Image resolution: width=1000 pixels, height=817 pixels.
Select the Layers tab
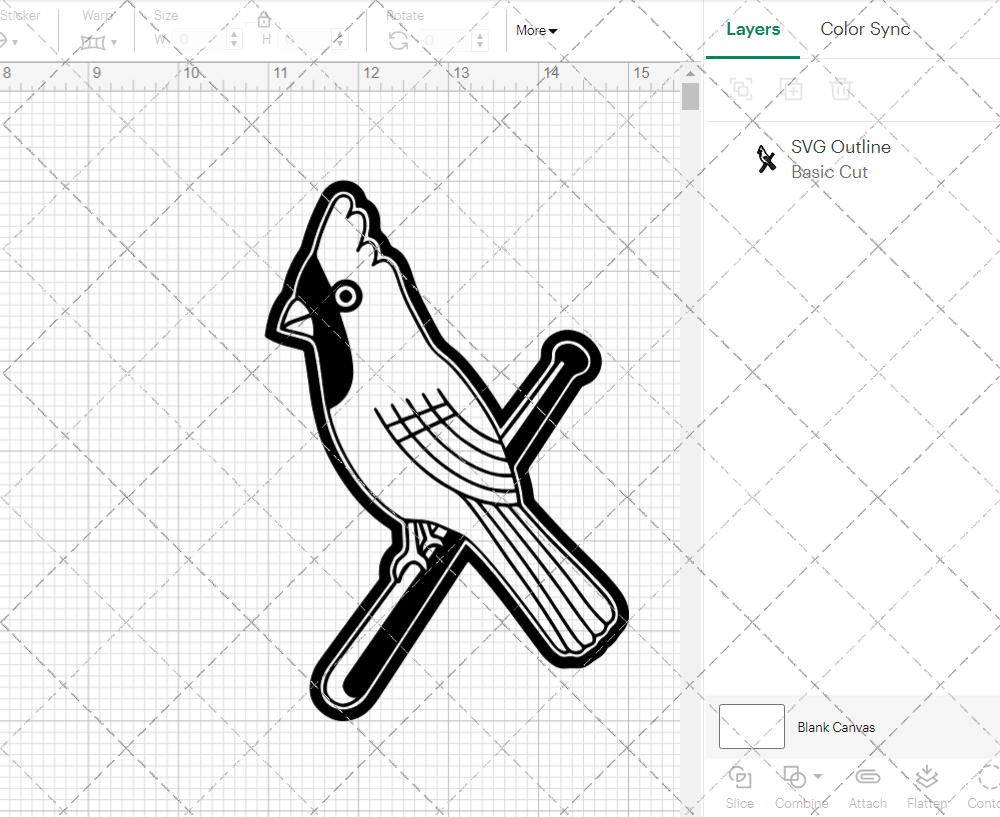click(x=753, y=29)
